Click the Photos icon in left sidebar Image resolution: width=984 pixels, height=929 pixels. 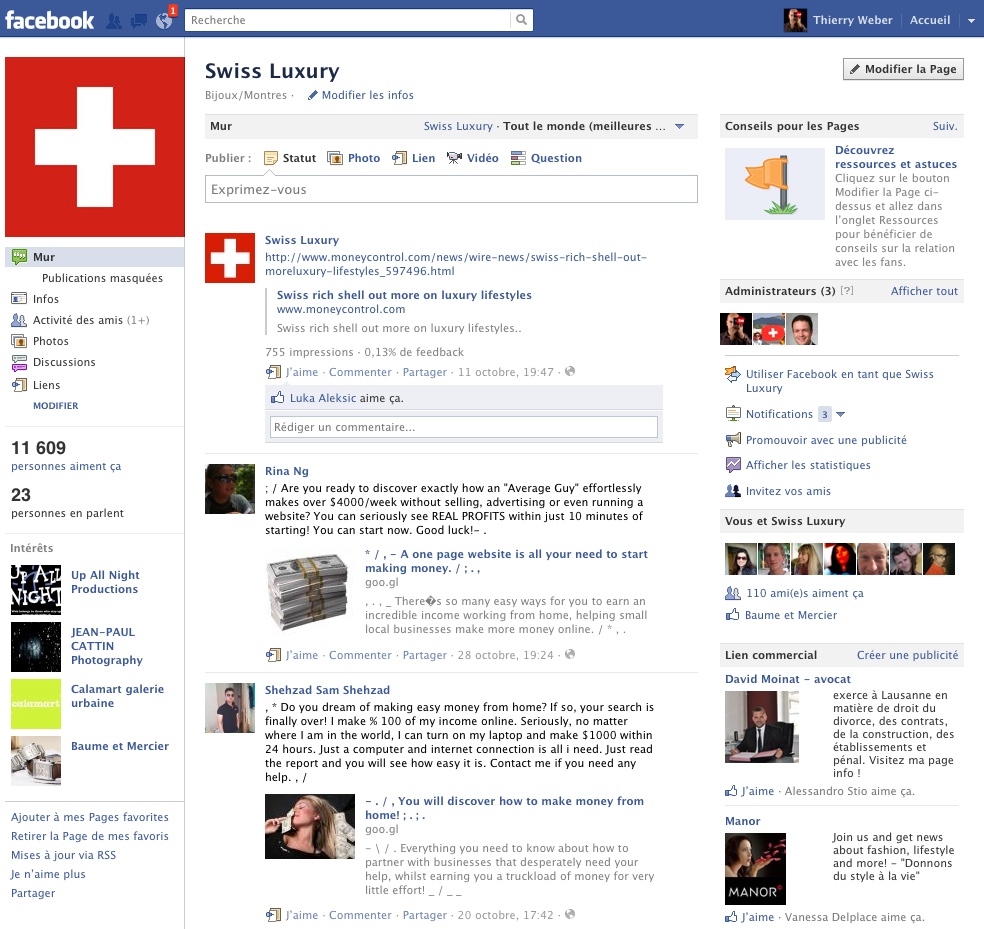19,341
